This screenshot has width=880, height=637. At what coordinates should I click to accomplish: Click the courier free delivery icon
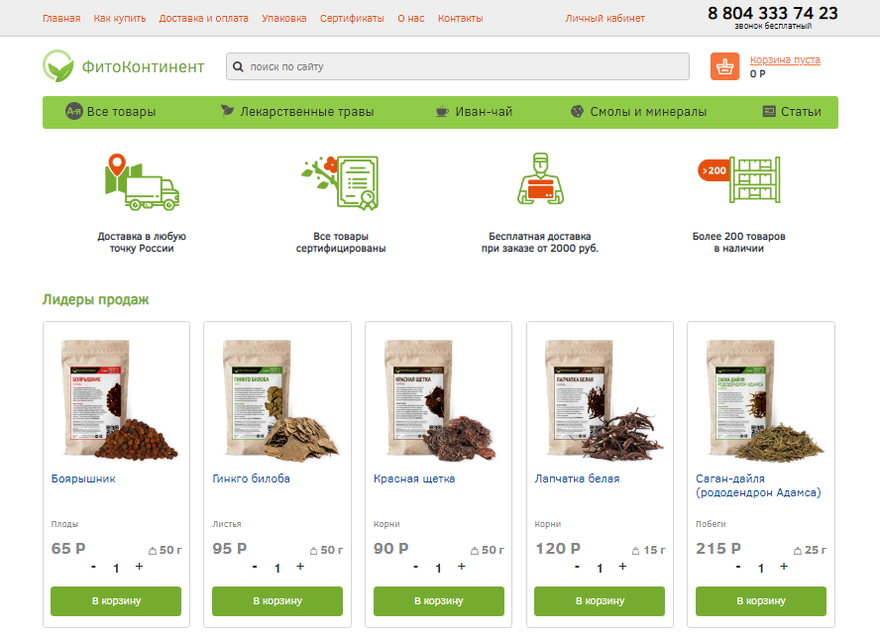pyautogui.click(x=540, y=178)
